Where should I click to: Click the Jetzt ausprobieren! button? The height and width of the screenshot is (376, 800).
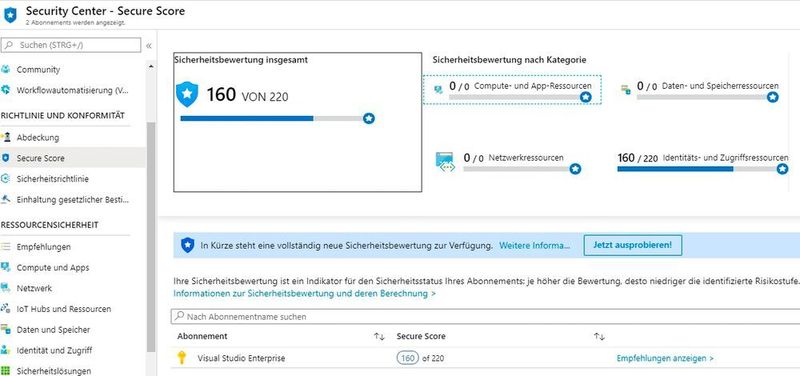633,245
